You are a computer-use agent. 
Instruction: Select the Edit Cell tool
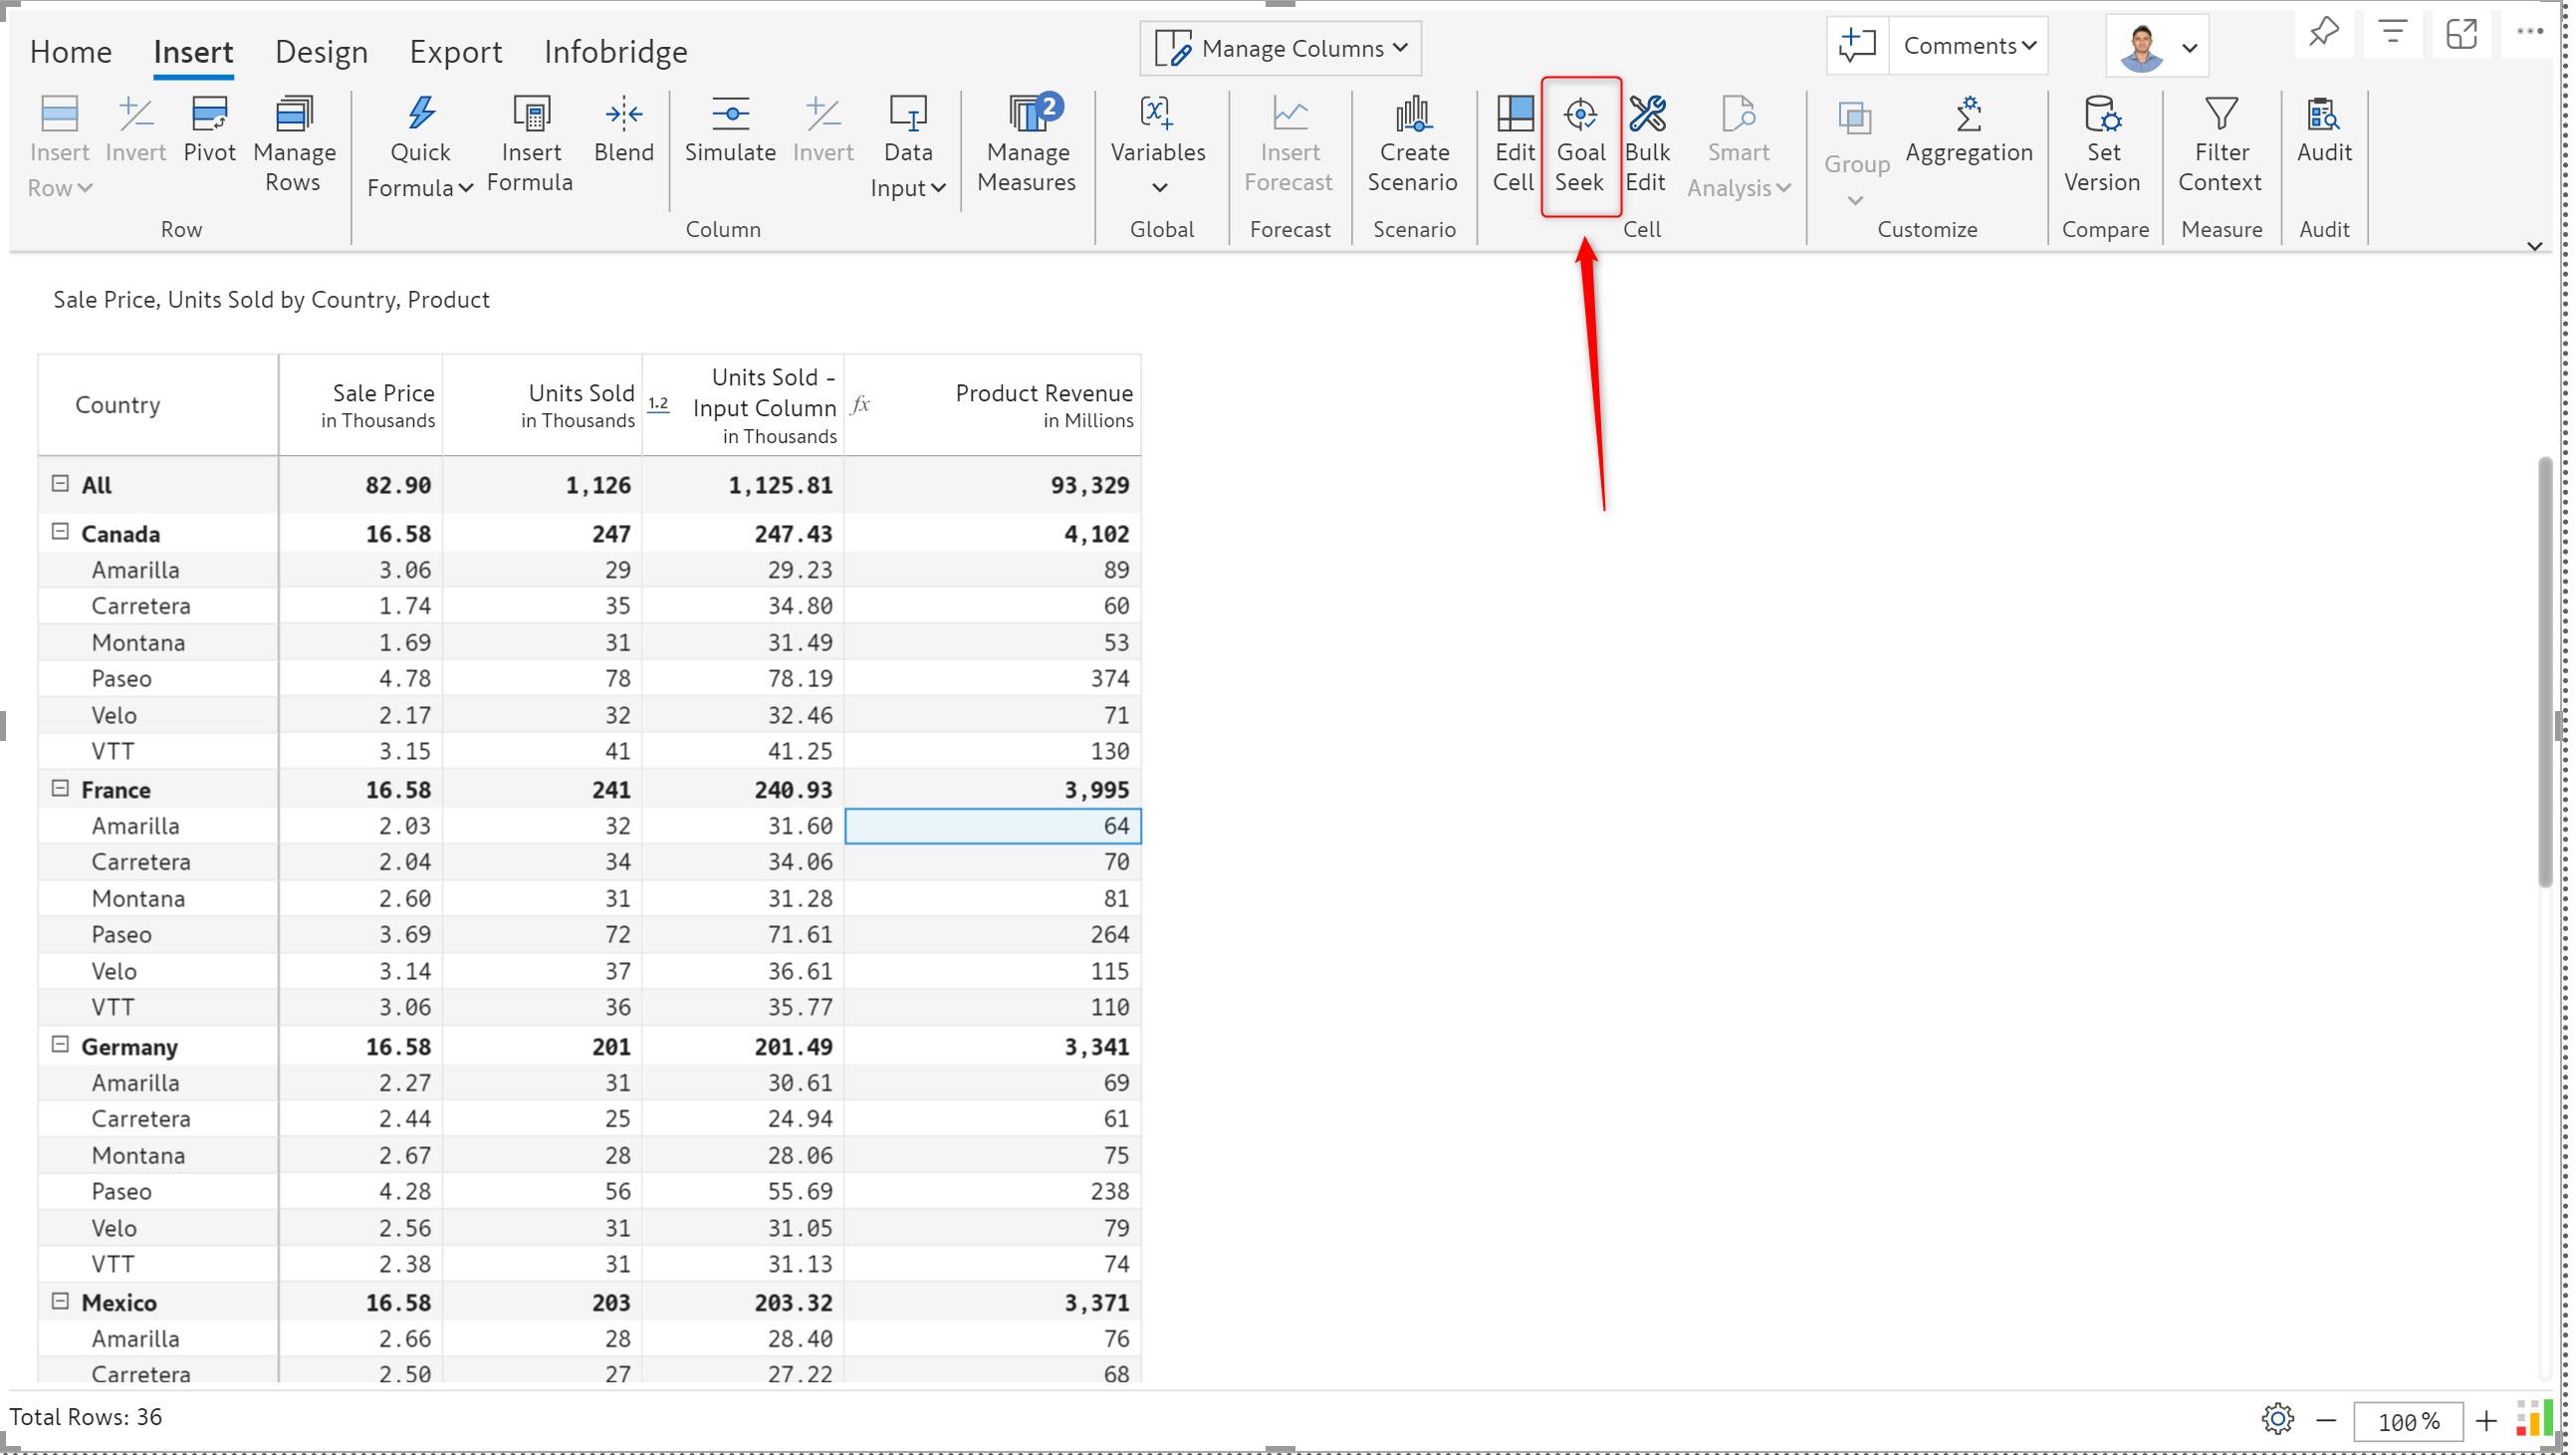(1514, 144)
